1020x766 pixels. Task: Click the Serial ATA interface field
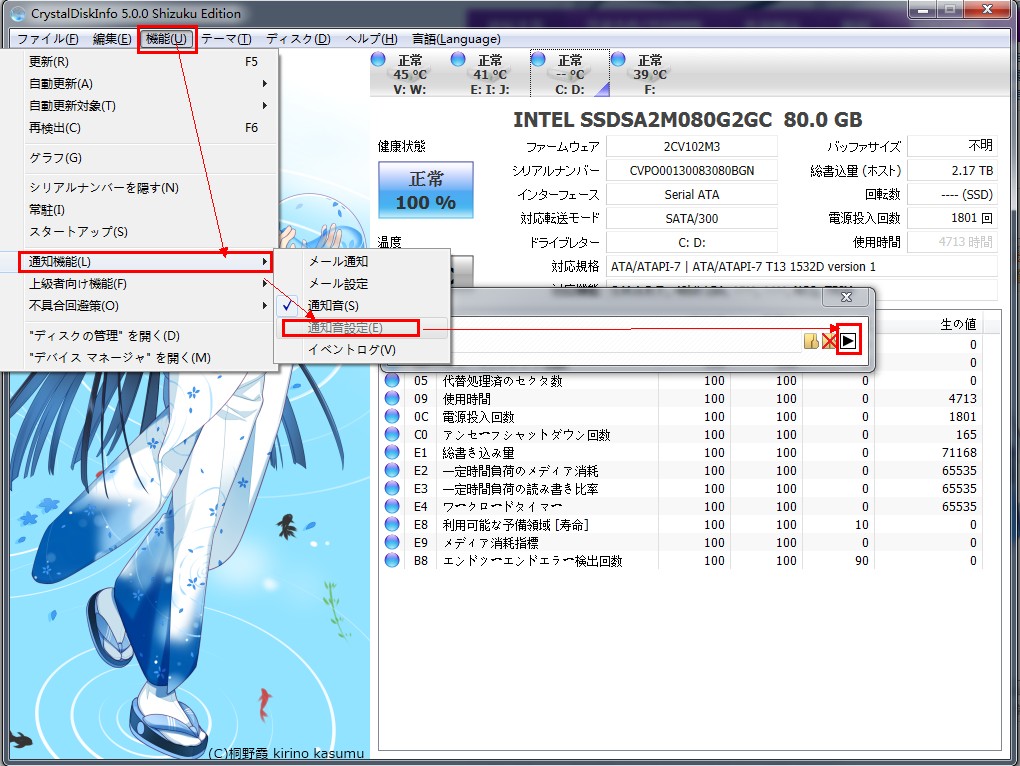[691, 195]
